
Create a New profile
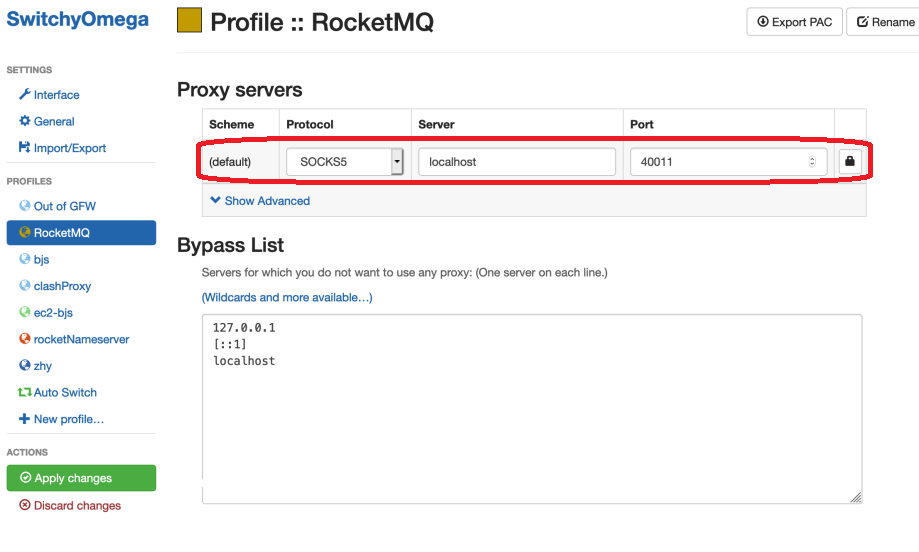coord(69,419)
